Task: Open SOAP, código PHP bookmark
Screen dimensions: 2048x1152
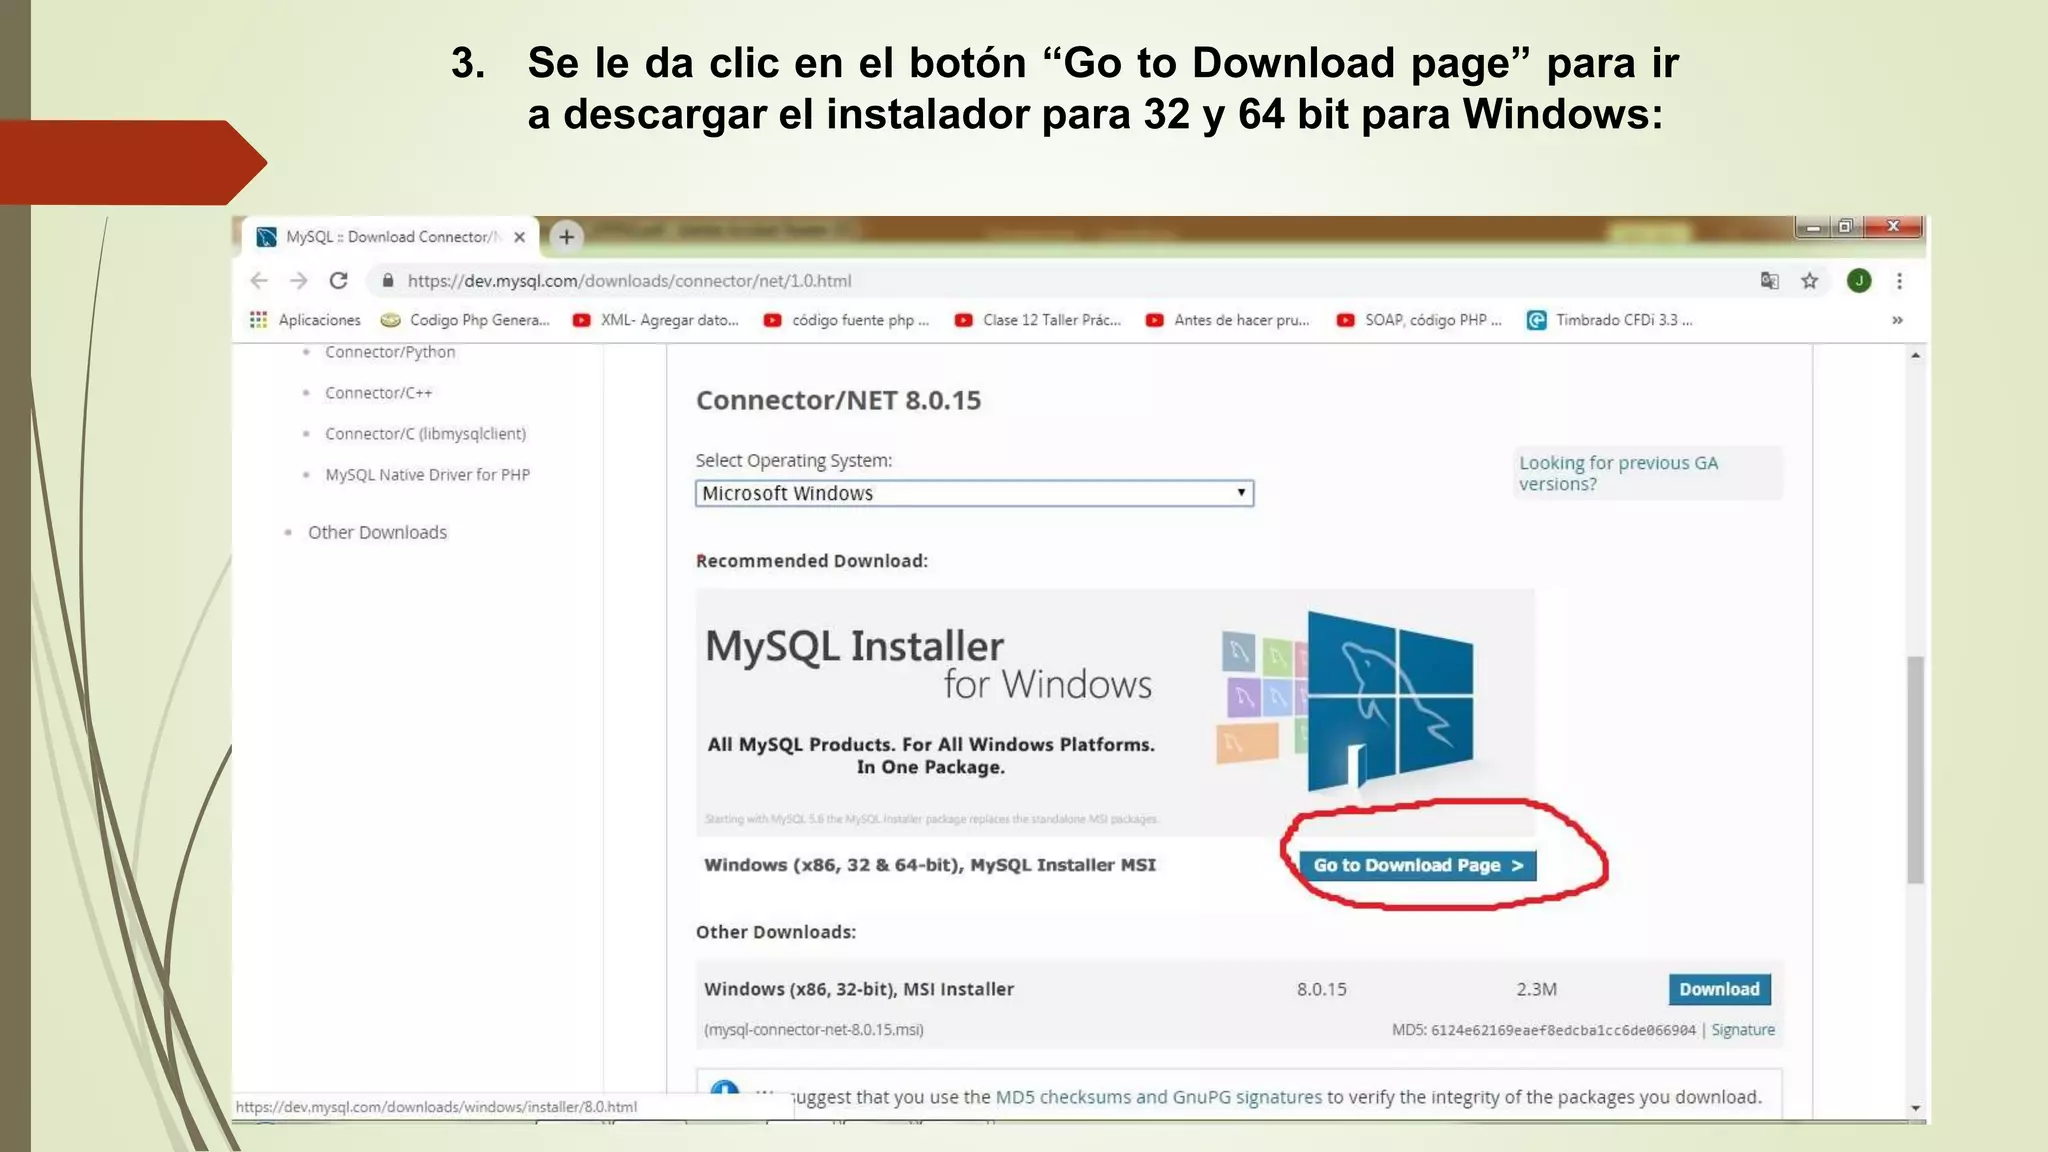Action: click(x=1419, y=320)
